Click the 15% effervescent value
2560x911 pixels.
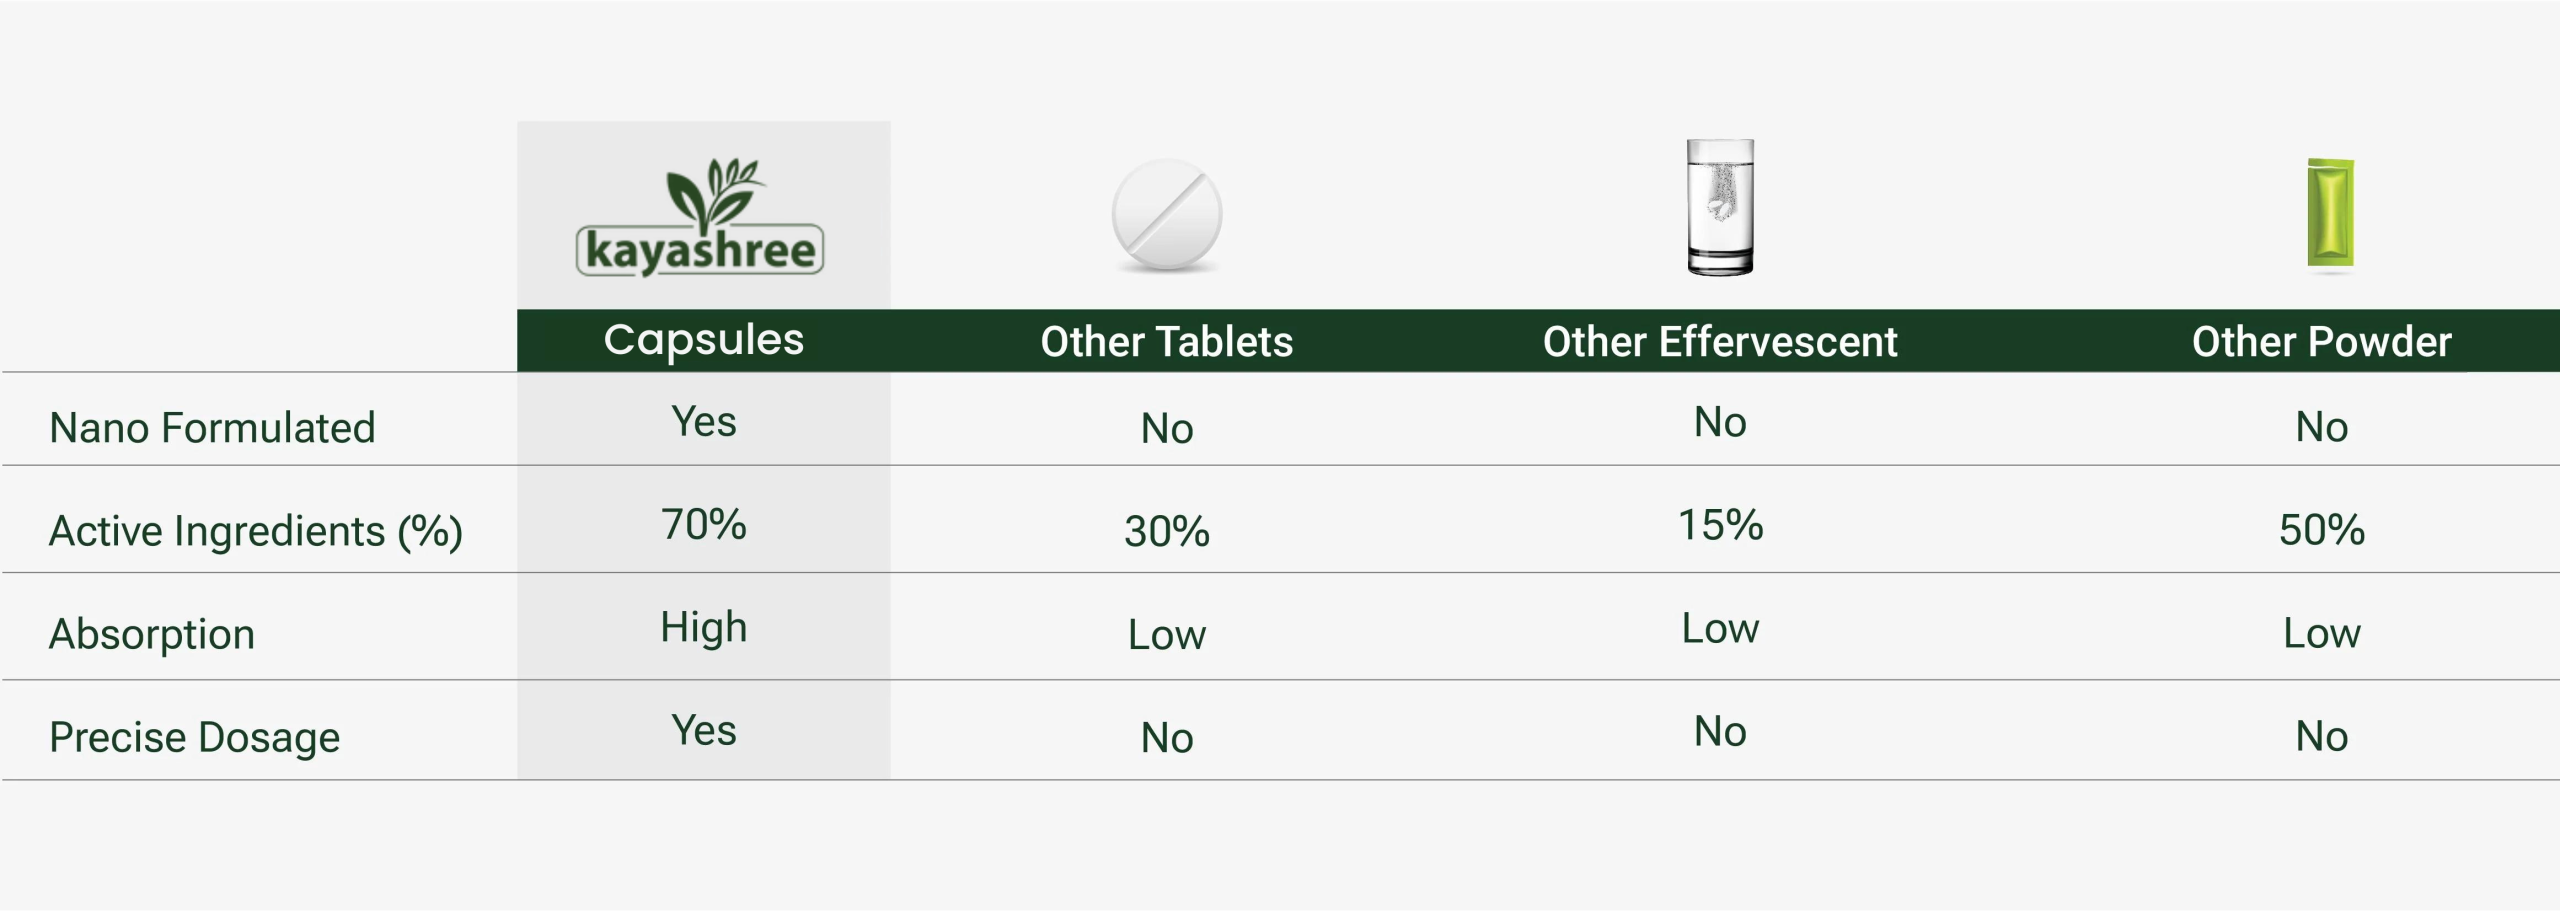click(x=1719, y=525)
